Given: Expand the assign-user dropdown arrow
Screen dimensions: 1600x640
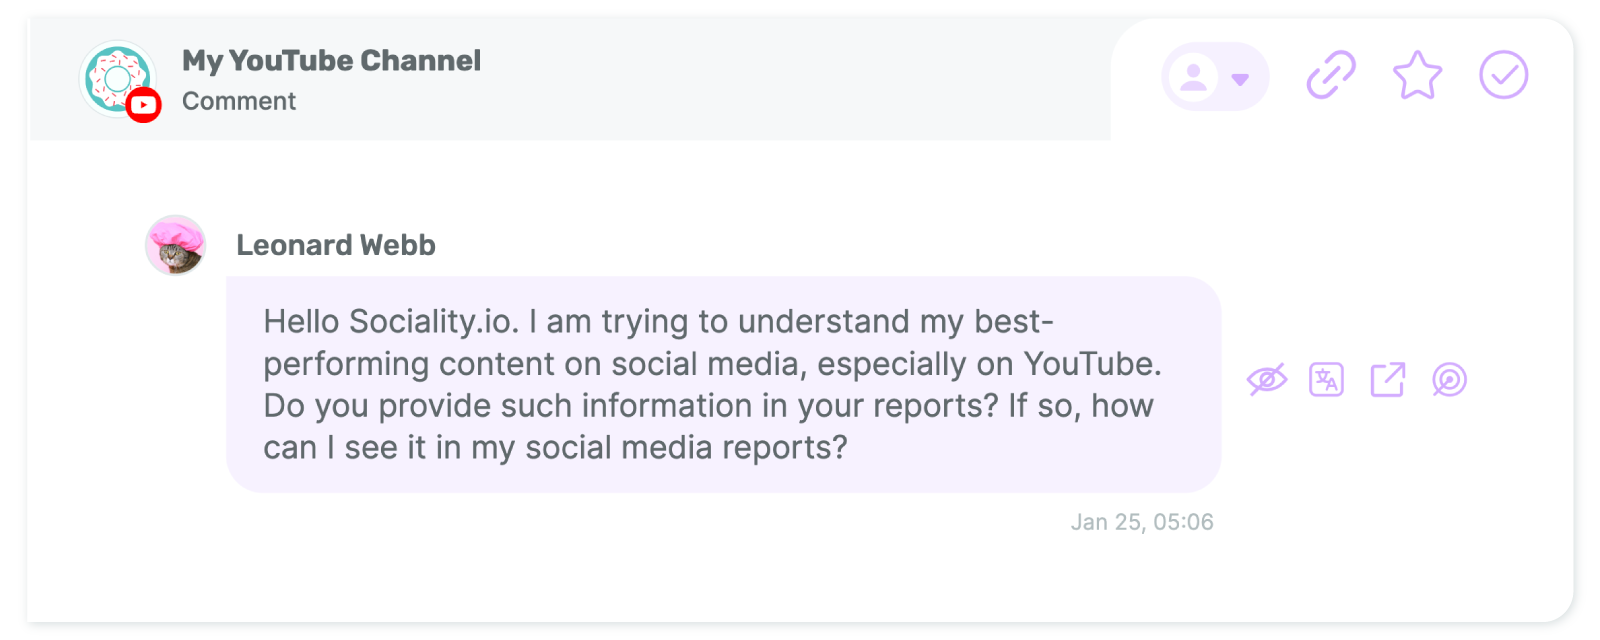Looking at the screenshot, I should click(x=1241, y=79).
